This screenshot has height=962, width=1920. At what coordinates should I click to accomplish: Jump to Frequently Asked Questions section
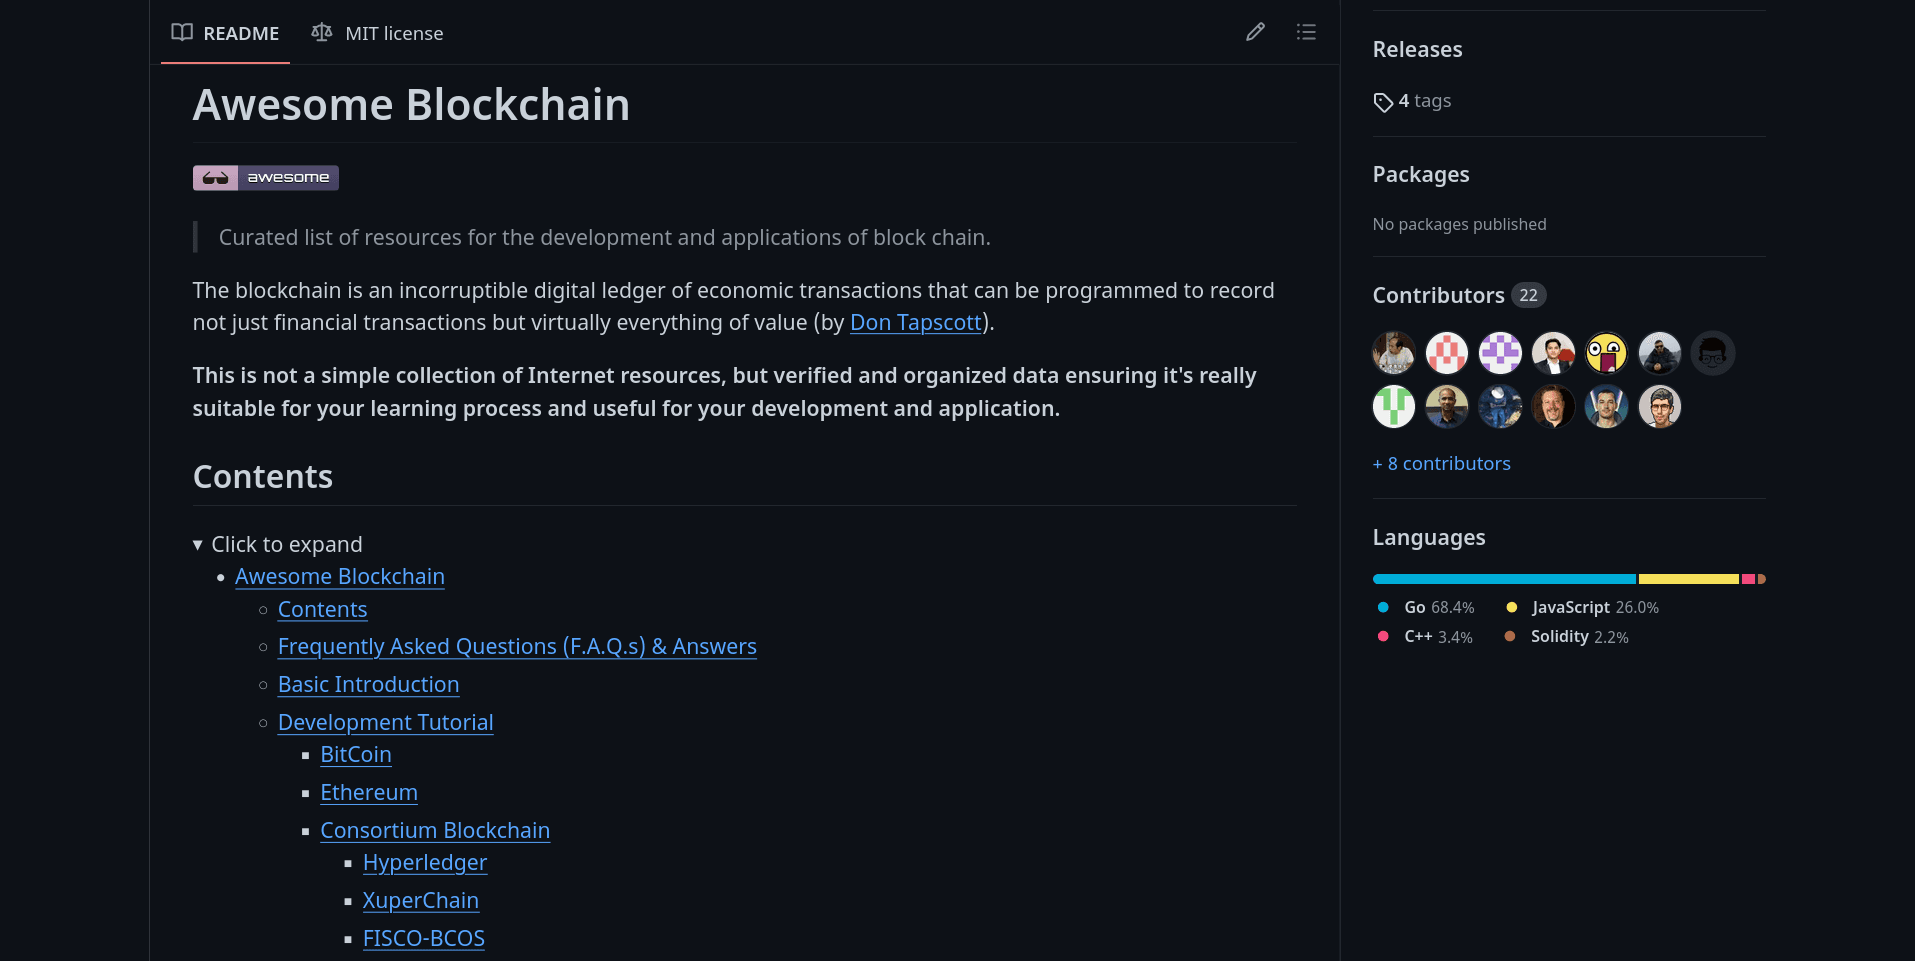pyautogui.click(x=517, y=647)
